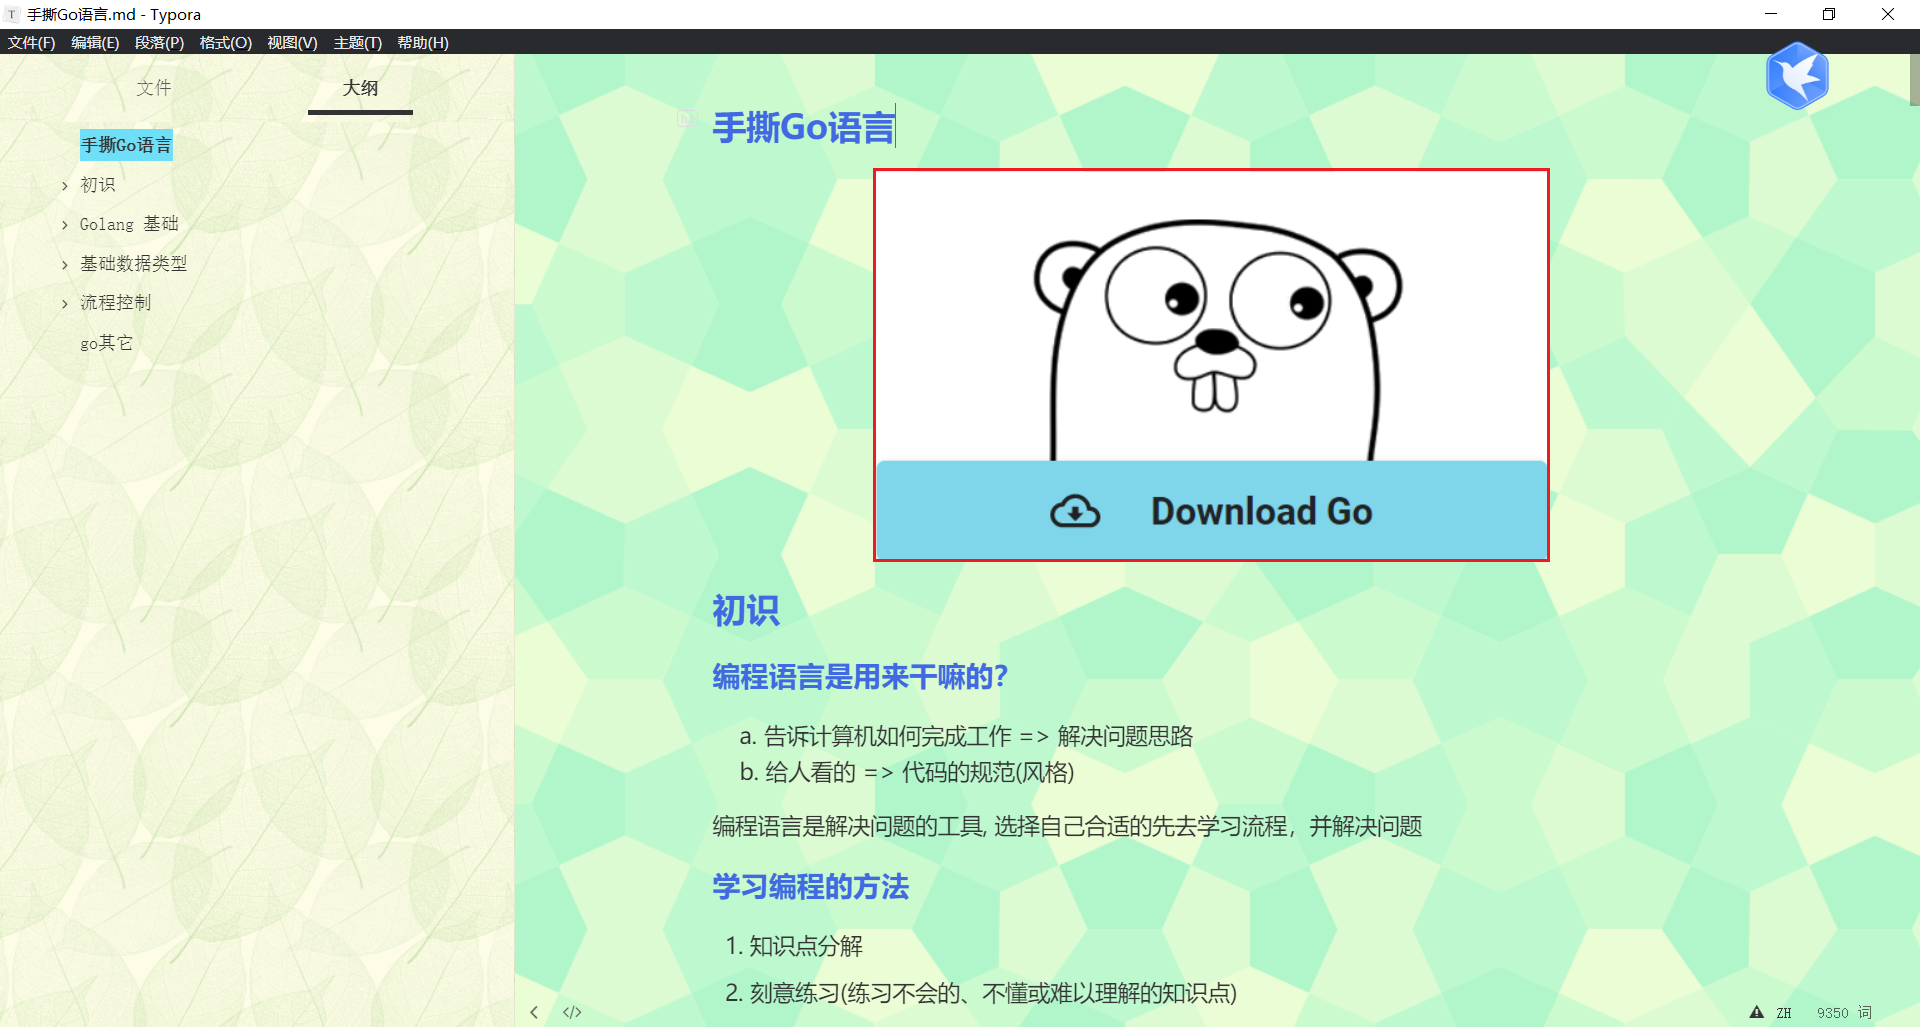The image size is (1920, 1027).
Task: Click the heading 学习编程的方法
Action: click(810, 887)
